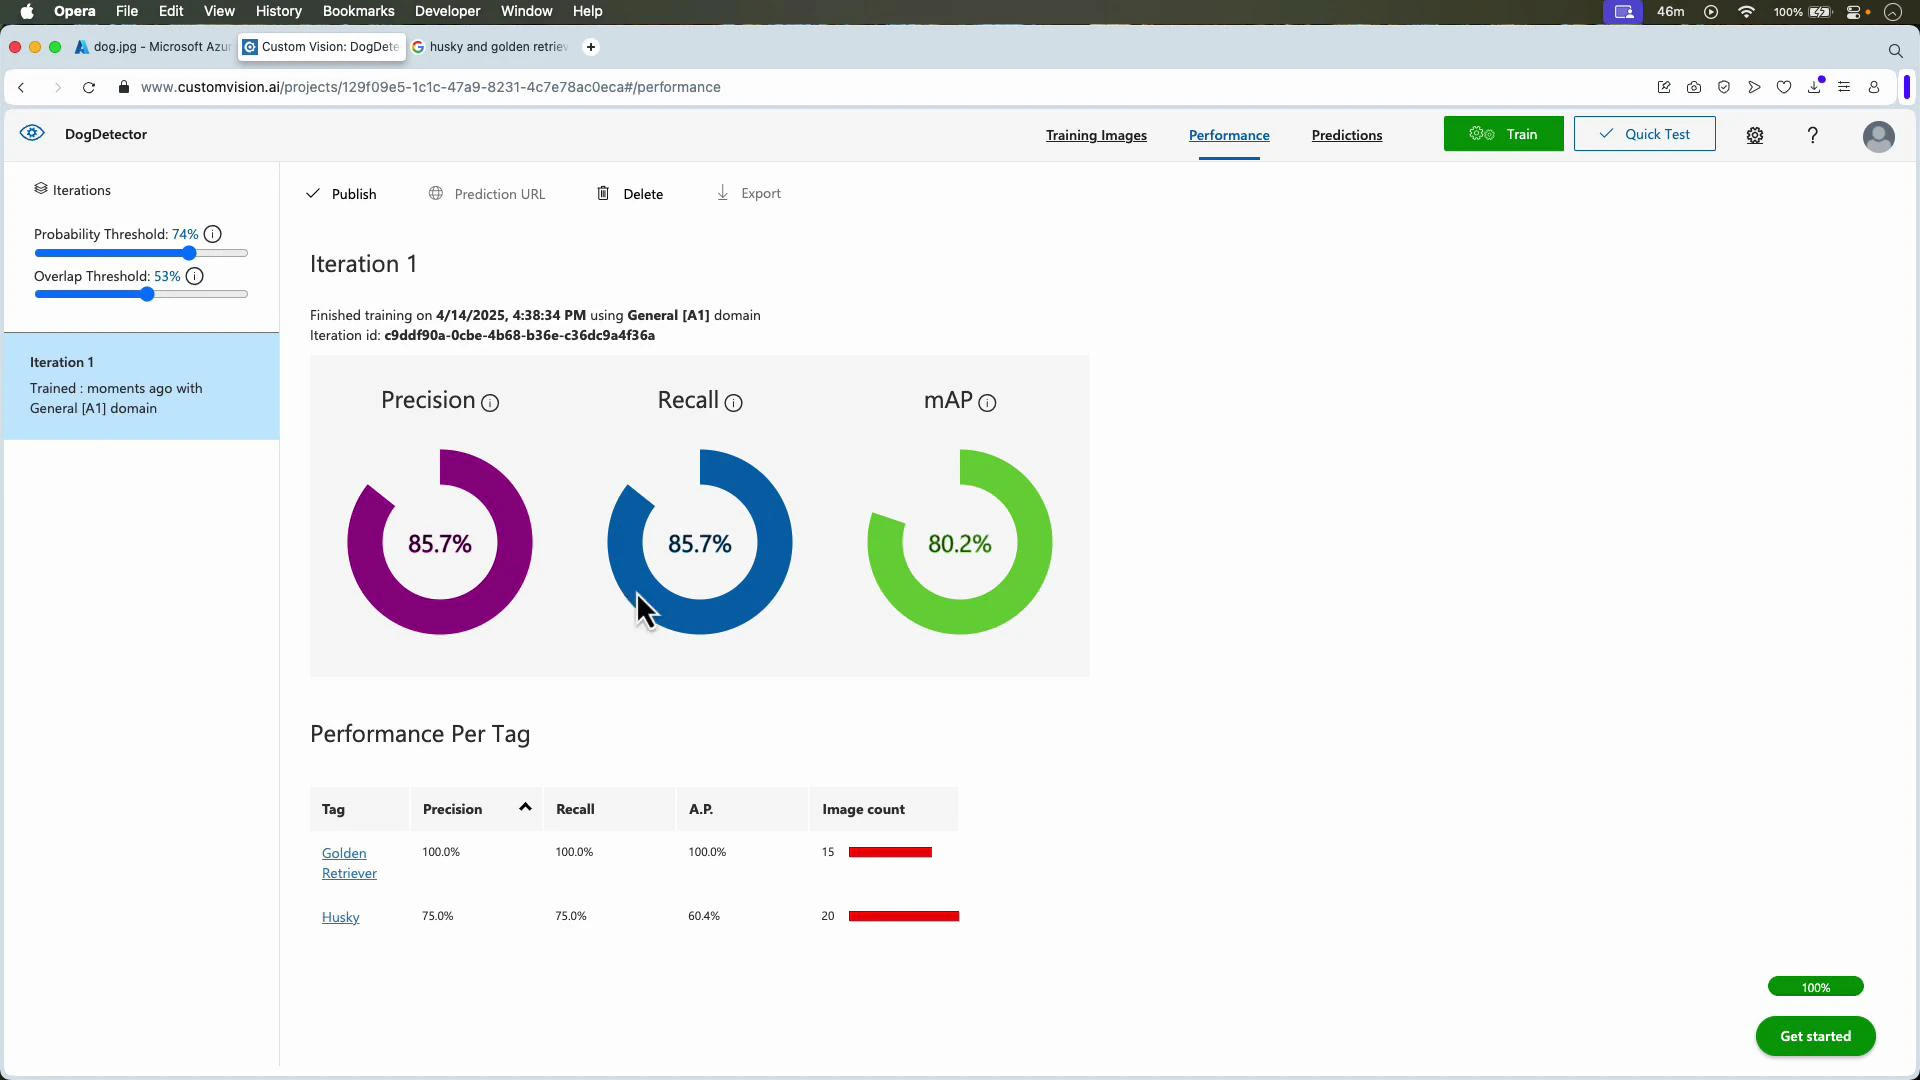The height and width of the screenshot is (1080, 1920).
Task: Click the Custom Vision eye logo
Action: (x=32, y=133)
